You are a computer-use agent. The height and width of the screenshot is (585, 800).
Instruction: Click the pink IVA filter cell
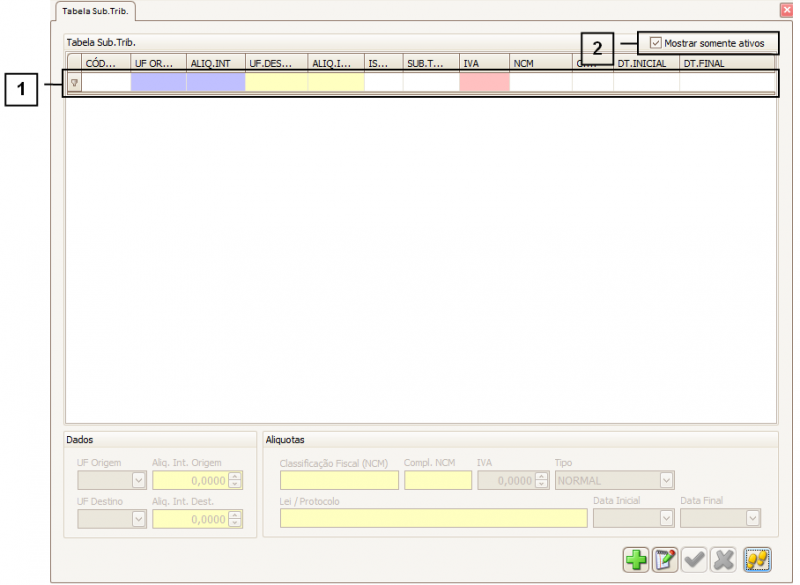pos(484,83)
